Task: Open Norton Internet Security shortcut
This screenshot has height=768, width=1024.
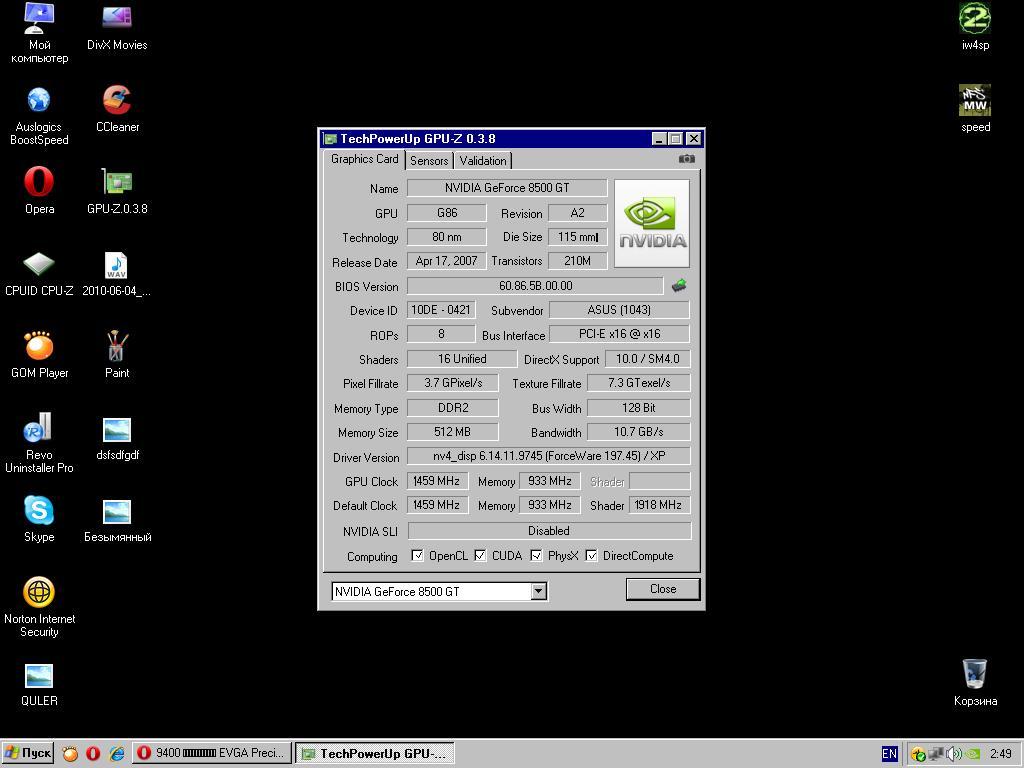Action: pyautogui.click(x=39, y=593)
